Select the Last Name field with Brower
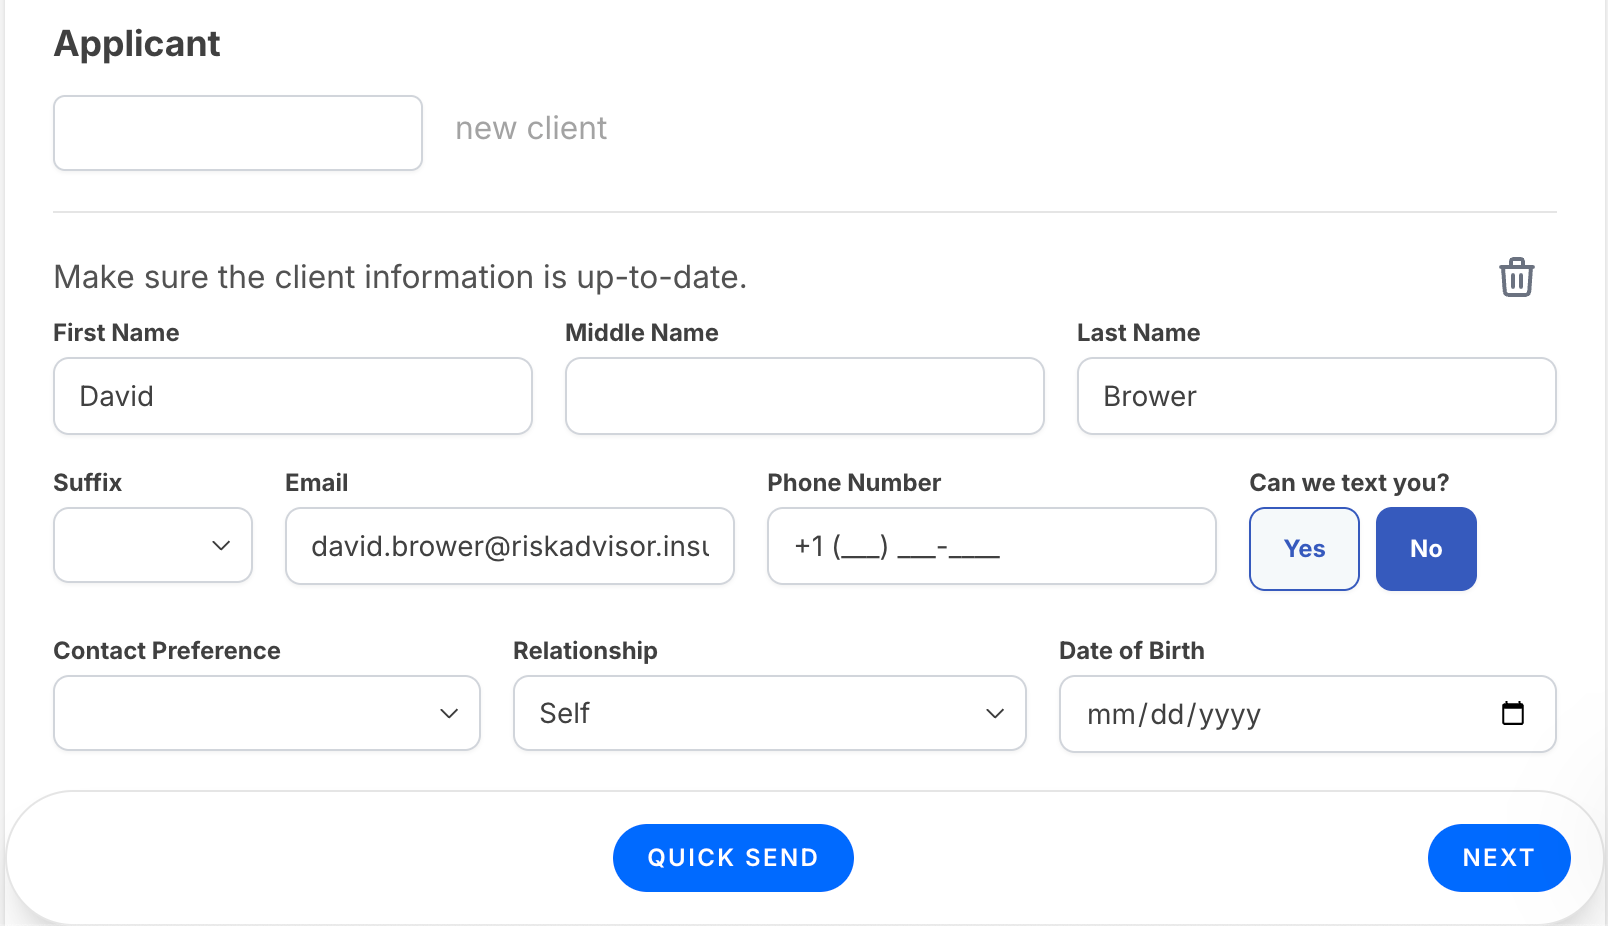This screenshot has height=926, width=1608. [x=1317, y=396]
